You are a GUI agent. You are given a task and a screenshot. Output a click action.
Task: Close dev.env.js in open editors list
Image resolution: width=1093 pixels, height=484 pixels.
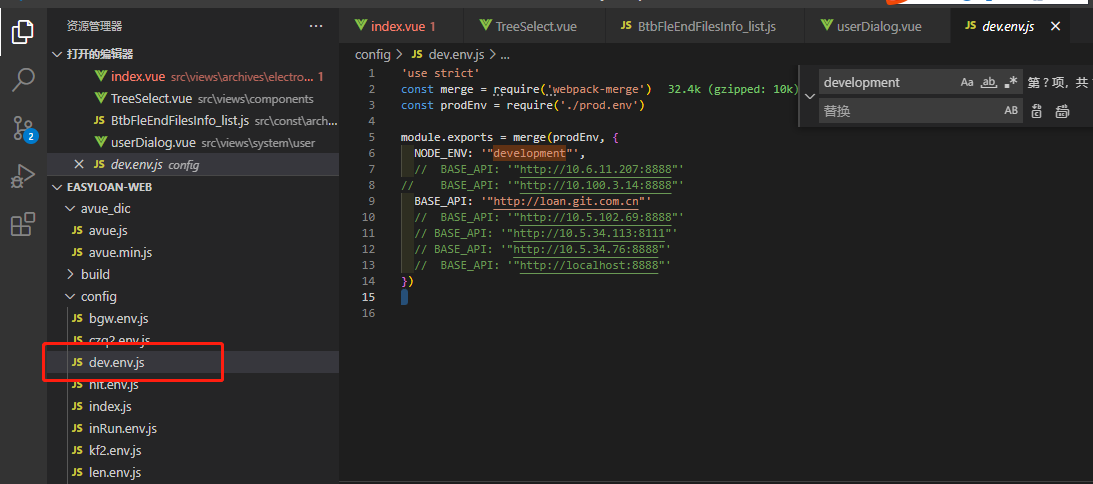click(x=80, y=164)
